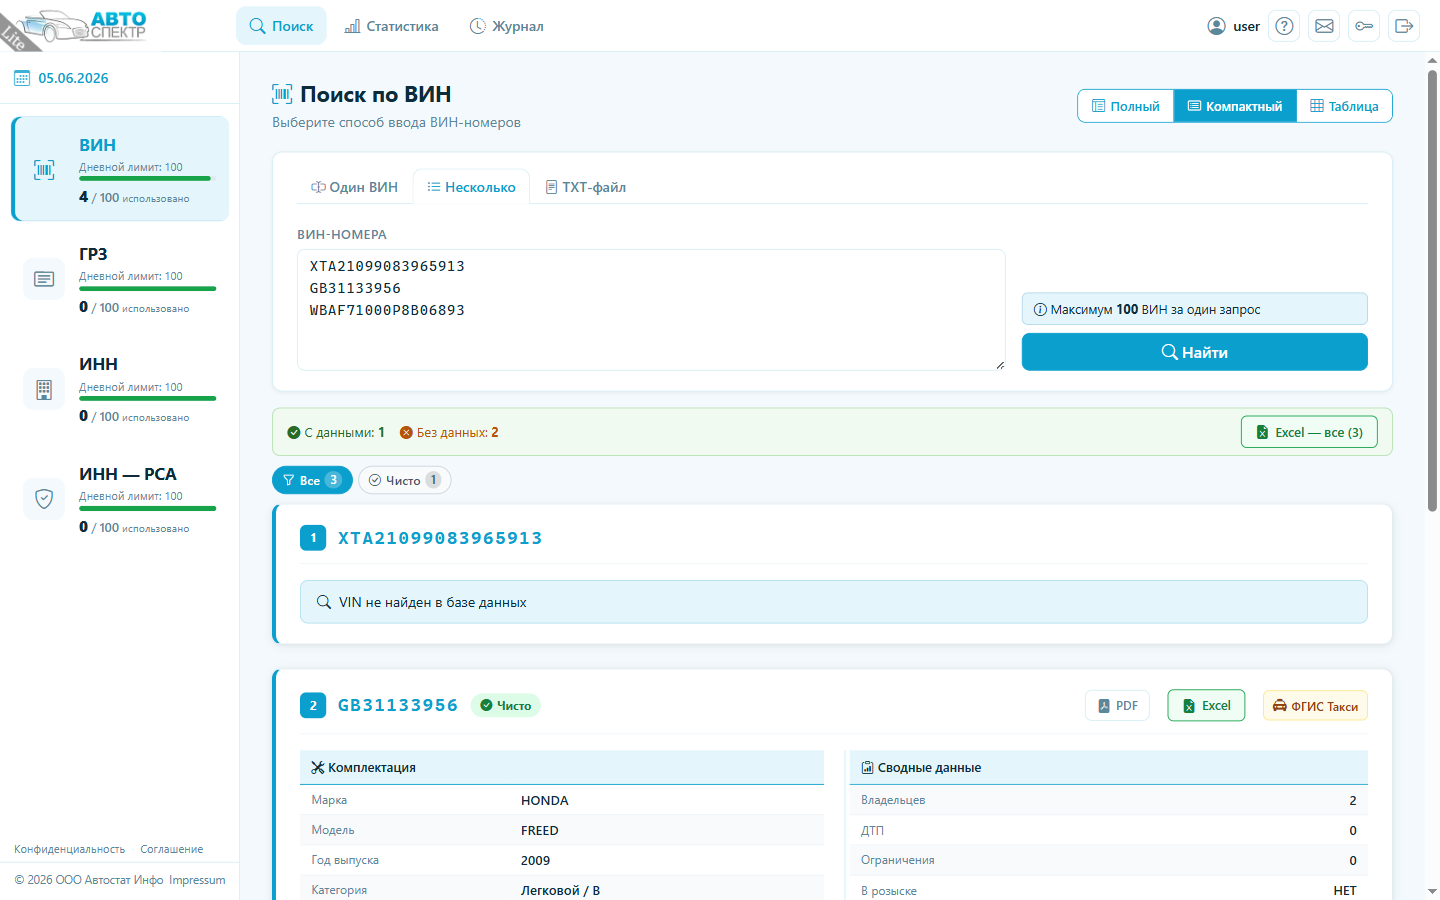Select the ИНН building icon
Screen dimensions: 1440x900
point(44,390)
